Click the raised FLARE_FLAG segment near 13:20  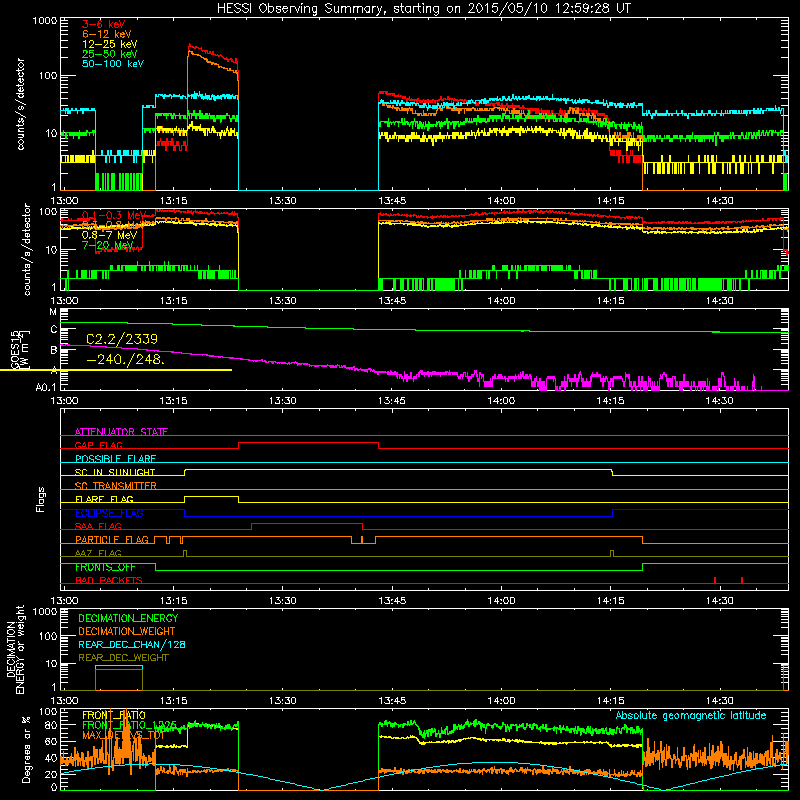pyautogui.click(x=211, y=497)
